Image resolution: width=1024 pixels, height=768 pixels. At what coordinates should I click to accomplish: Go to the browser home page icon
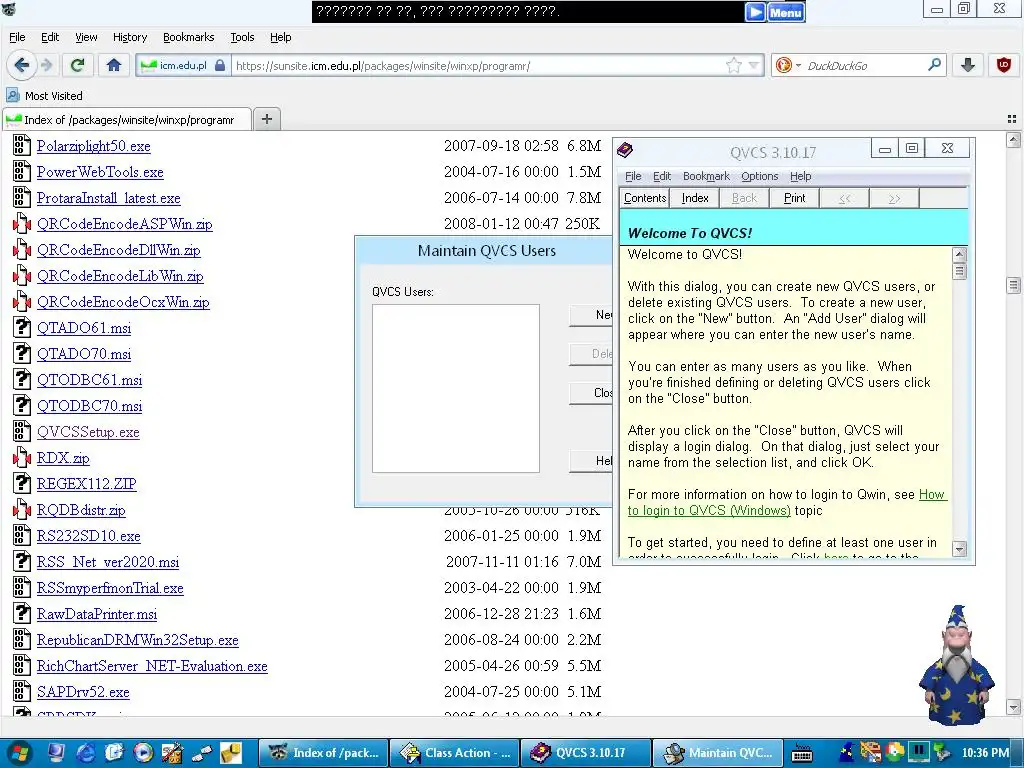click(114, 65)
